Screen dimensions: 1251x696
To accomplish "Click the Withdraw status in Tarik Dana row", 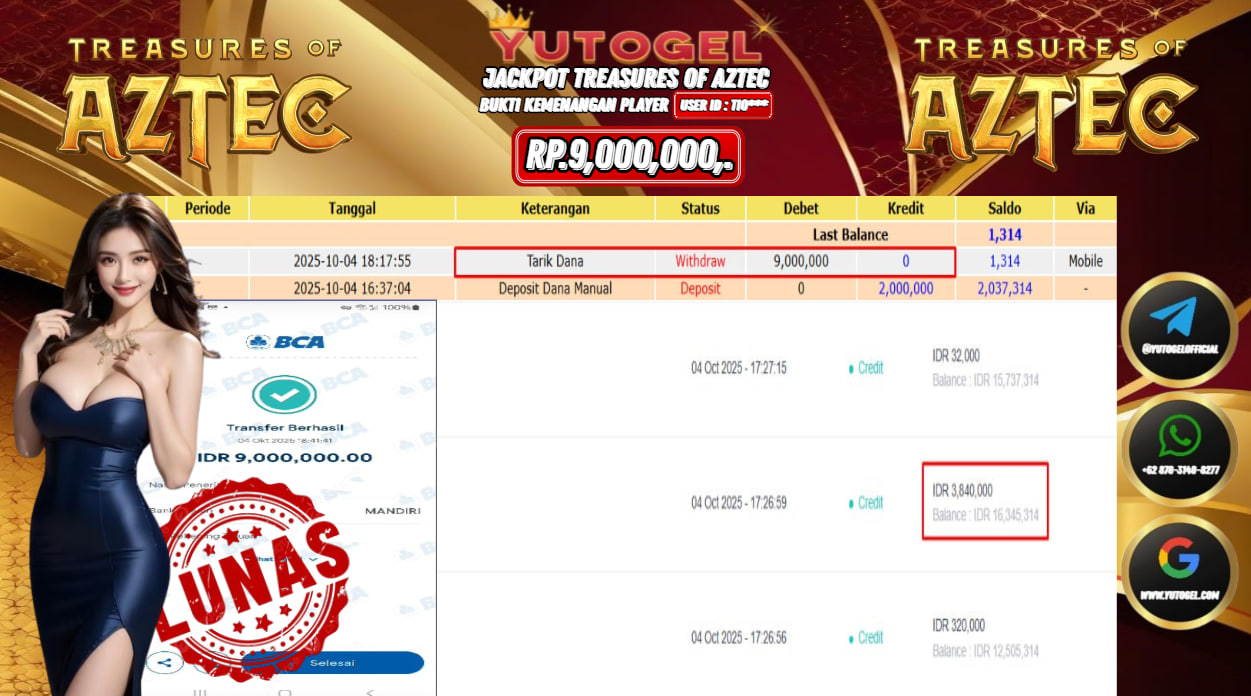I will [700, 261].
